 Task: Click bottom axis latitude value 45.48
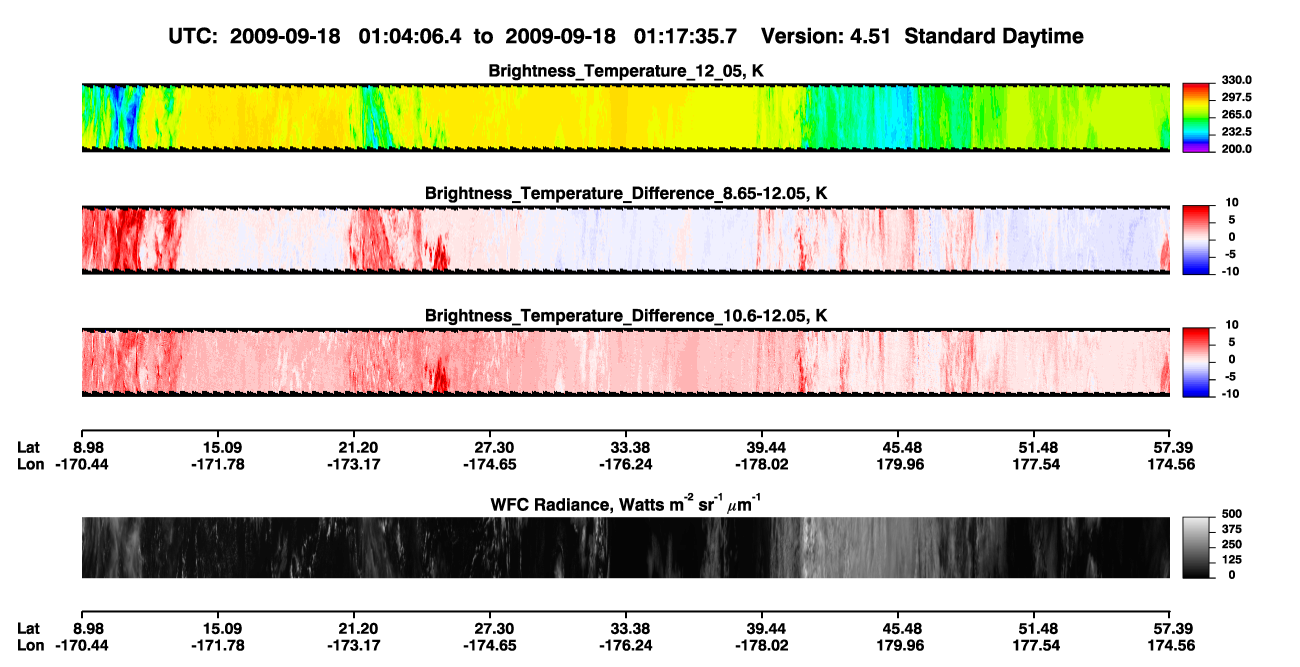[902, 628]
